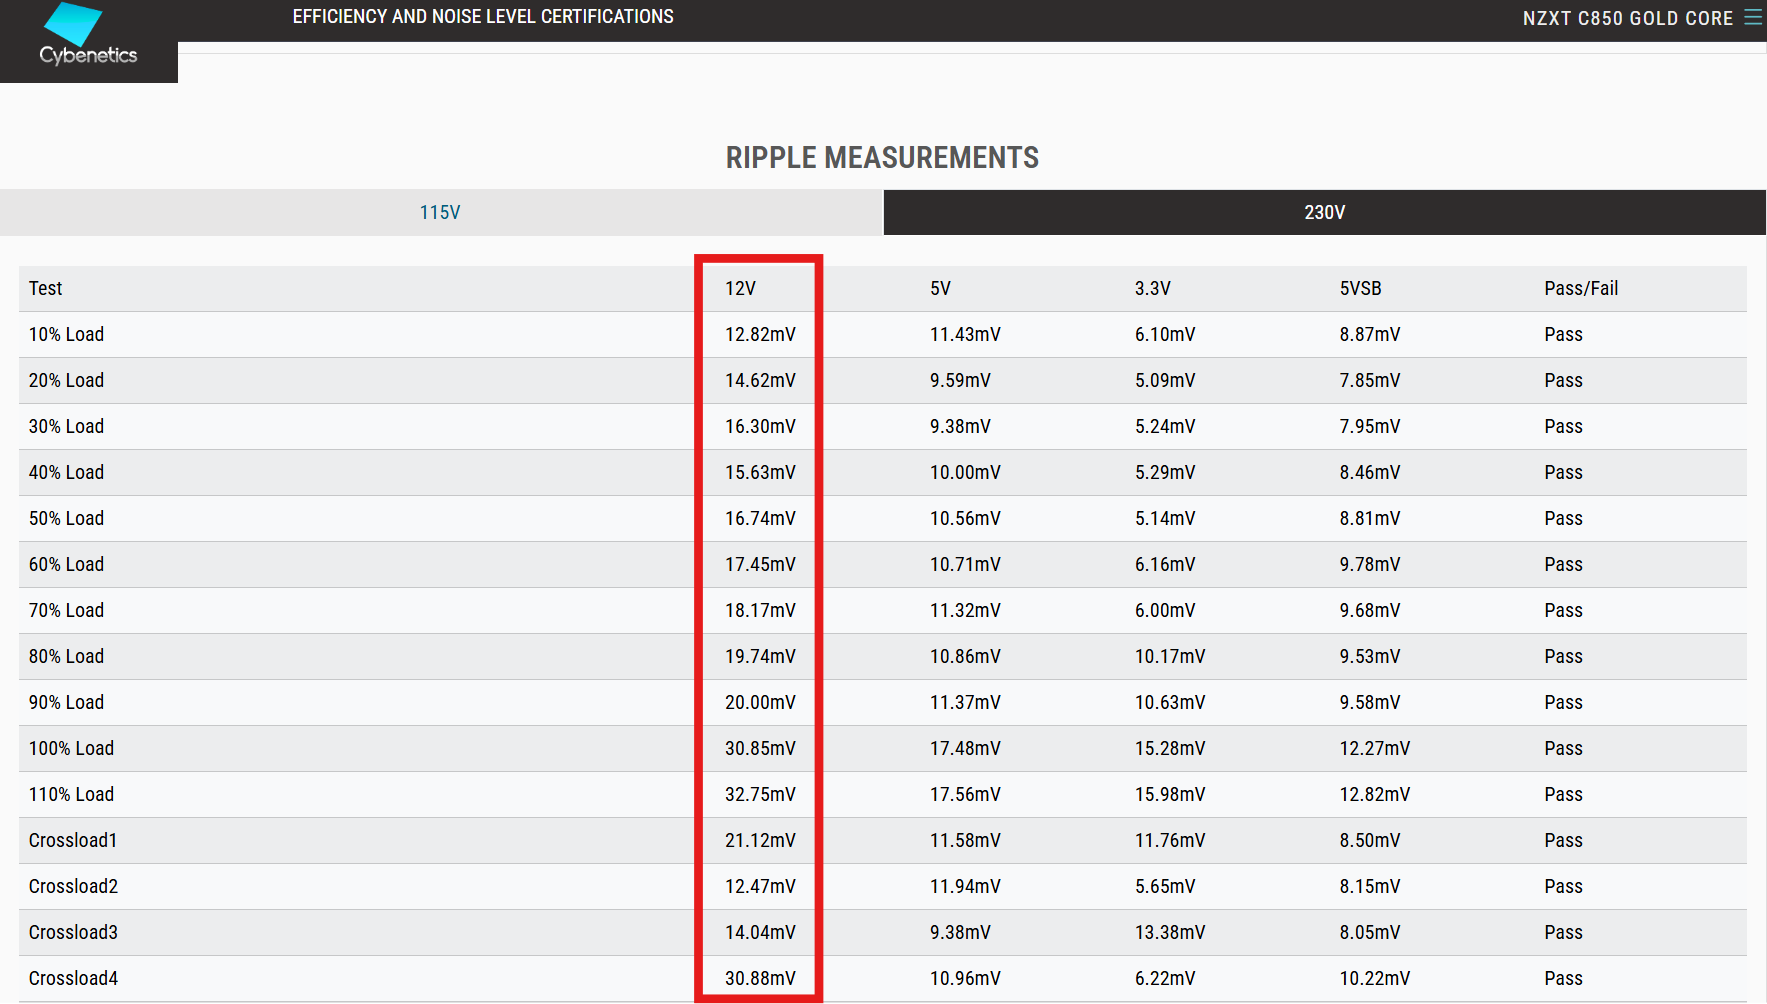Image resolution: width=1767 pixels, height=1004 pixels.
Task: Select the 18.17mV 12V value
Action: 760,610
